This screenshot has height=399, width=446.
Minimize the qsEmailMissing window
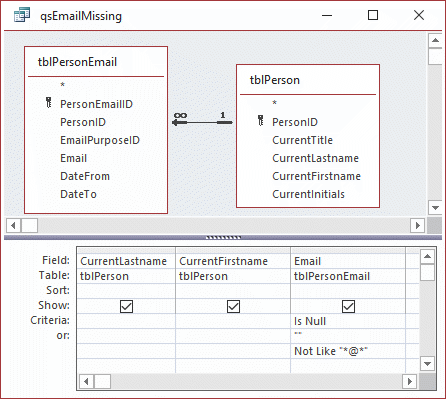click(x=327, y=15)
